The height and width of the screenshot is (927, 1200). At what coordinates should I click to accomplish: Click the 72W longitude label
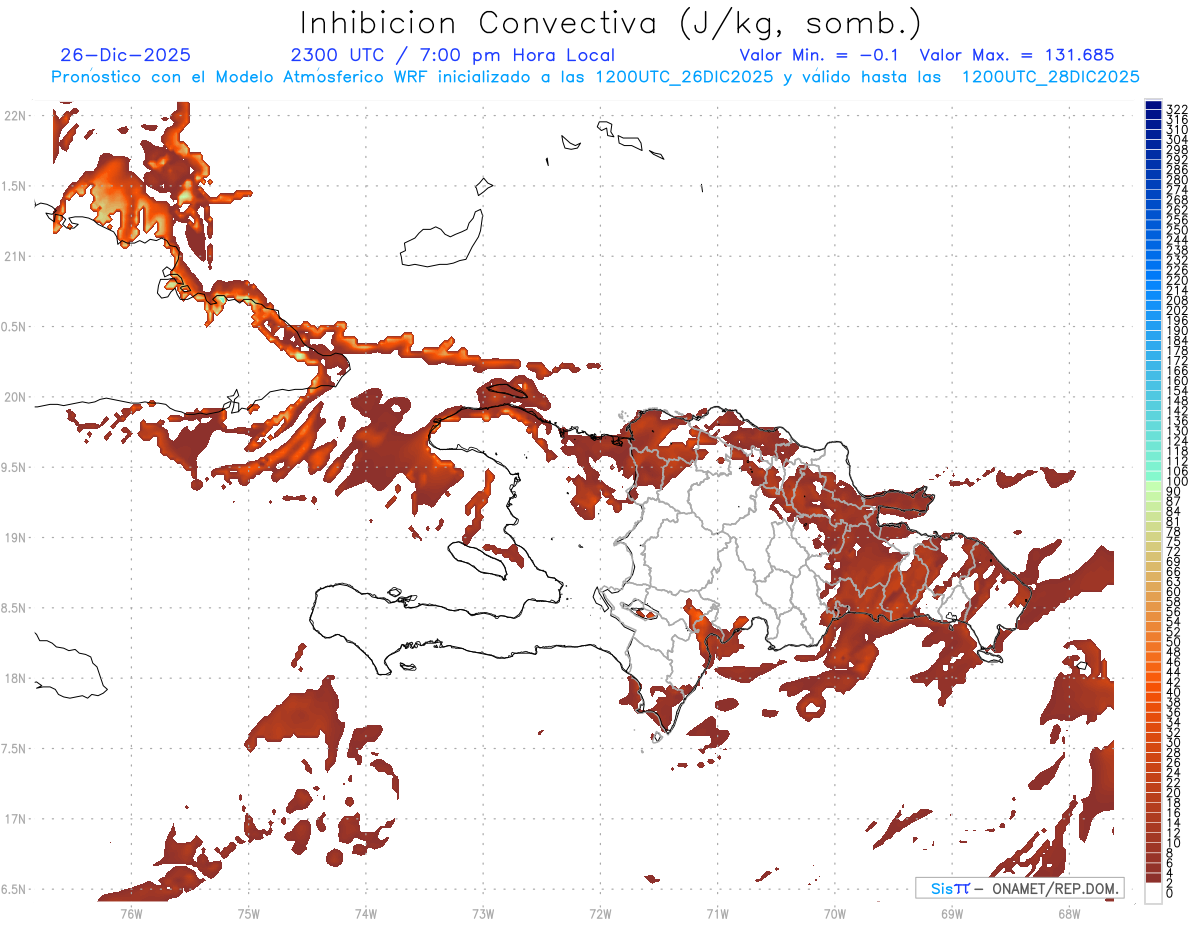pos(600,913)
